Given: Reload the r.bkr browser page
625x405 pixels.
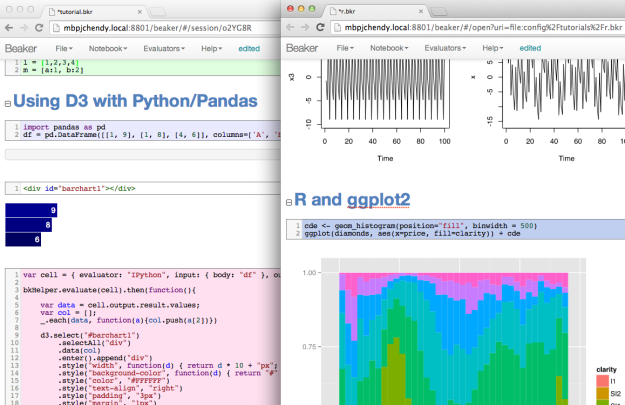Looking at the screenshot, I should 320,27.
